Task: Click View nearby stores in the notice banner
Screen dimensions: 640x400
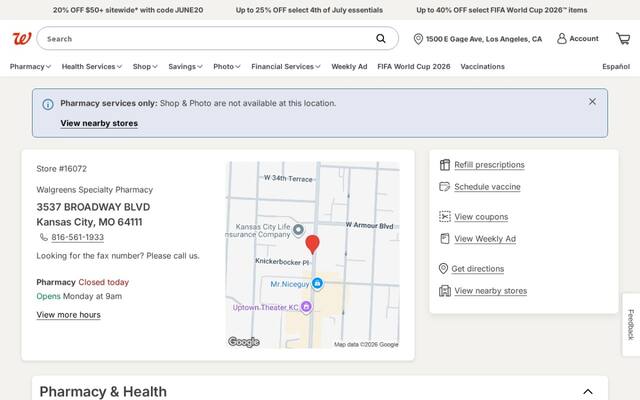Action: pos(99,123)
